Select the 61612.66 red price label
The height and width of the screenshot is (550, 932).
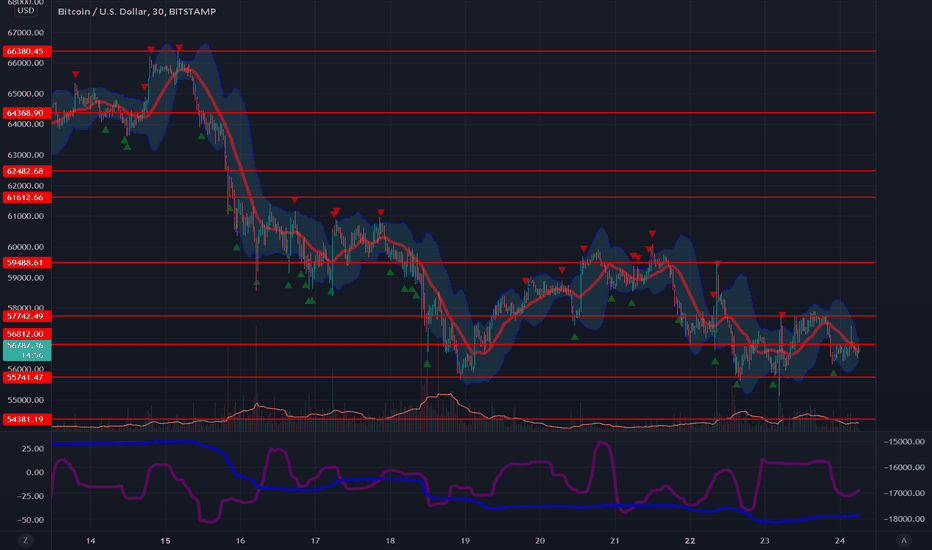[x=27, y=197]
